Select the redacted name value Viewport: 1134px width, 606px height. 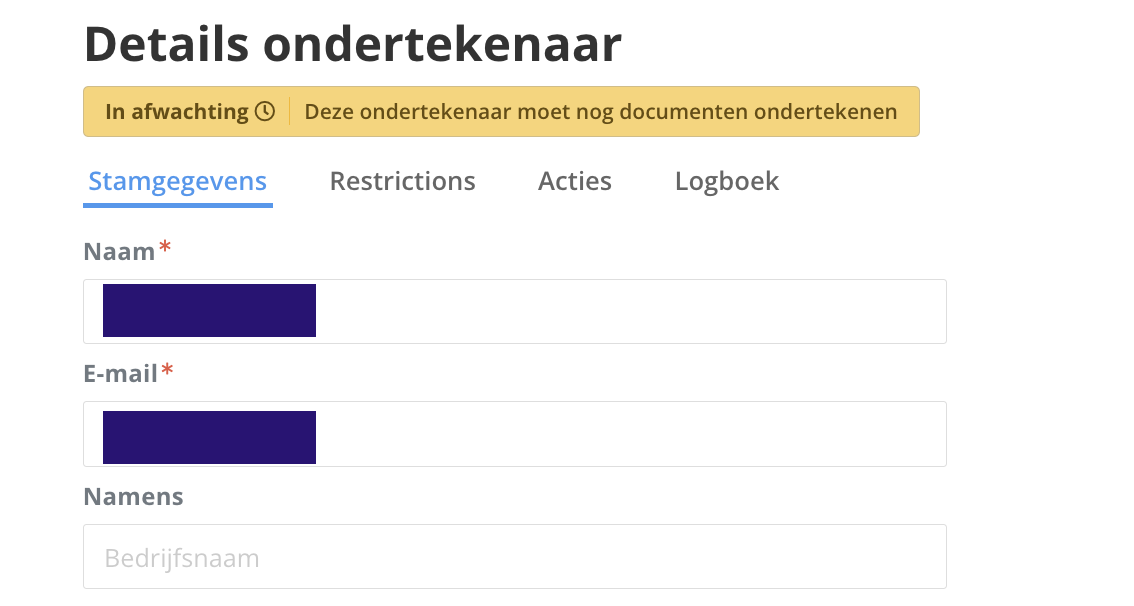click(209, 310)
